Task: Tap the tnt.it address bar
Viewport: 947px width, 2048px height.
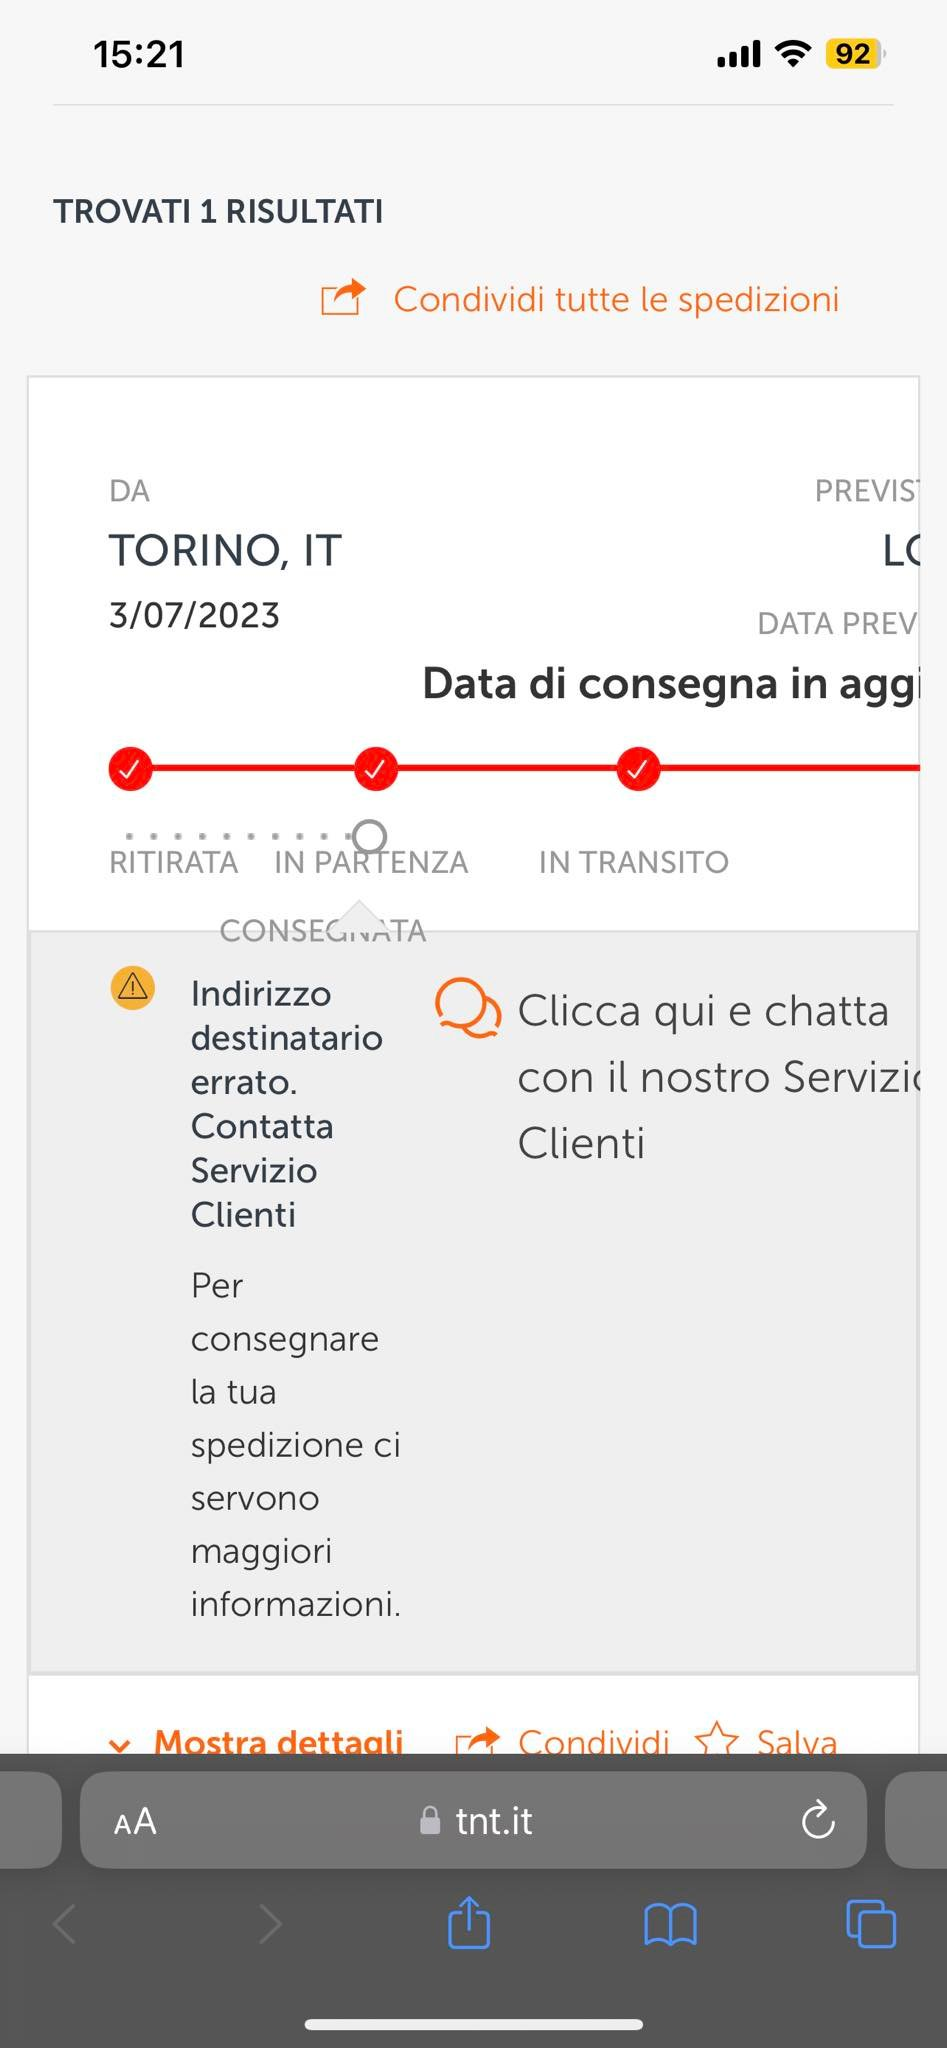Action: 478,1821
